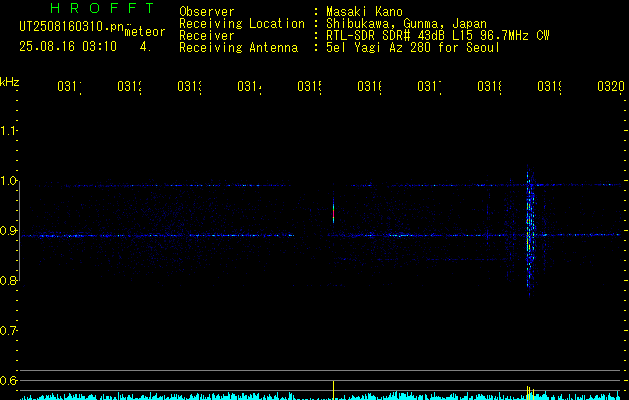Click the HROFFT title text

(x=103, y=8)
